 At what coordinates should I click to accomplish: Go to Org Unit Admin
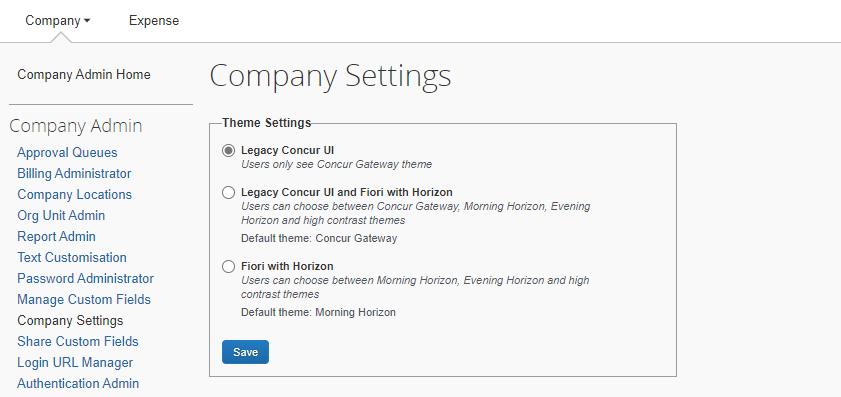(61, 215)
